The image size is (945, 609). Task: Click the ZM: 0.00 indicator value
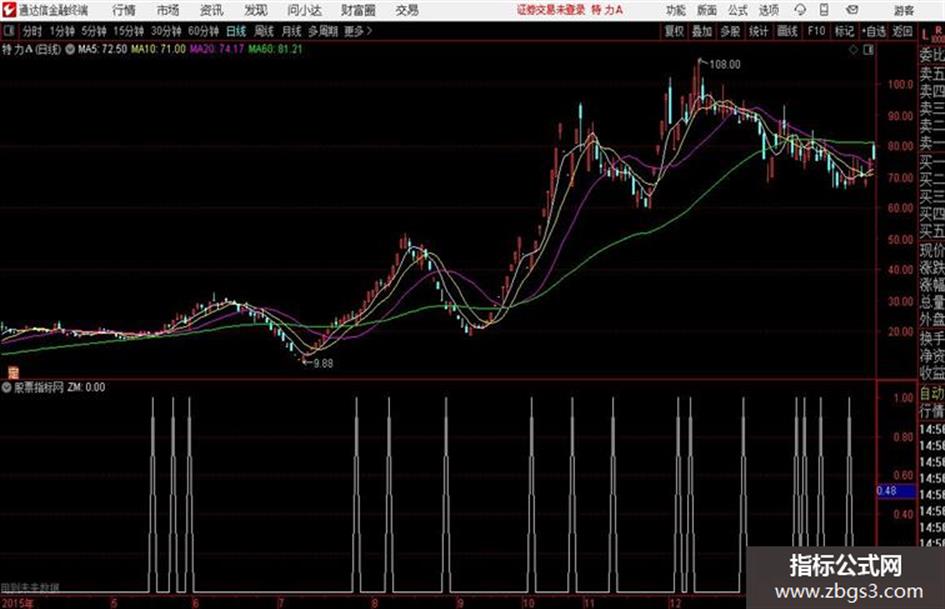coord(86,387)
